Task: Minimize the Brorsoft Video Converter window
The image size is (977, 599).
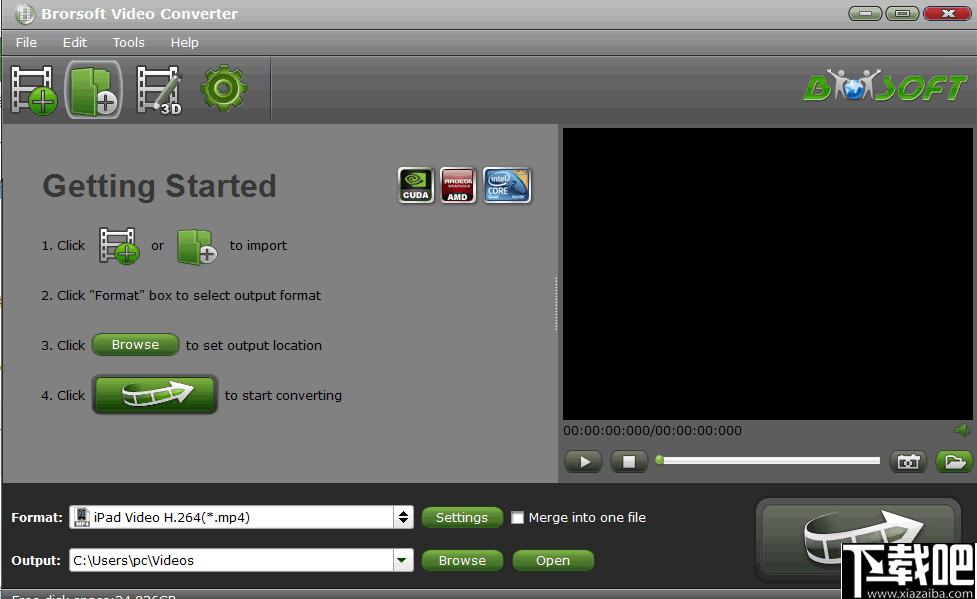Action: [865, 13]
